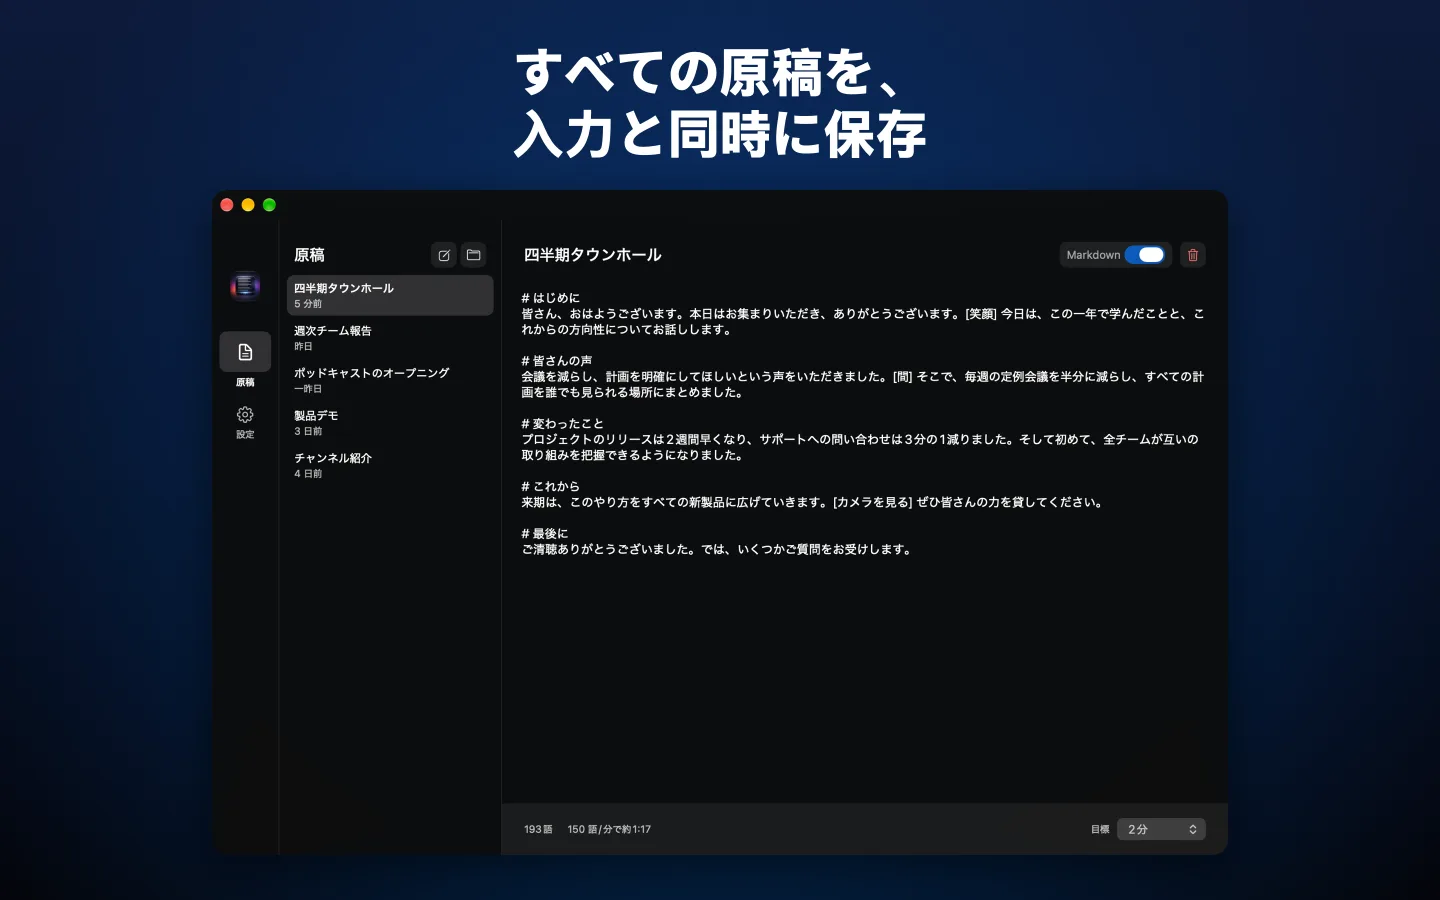Click the yellow minimize window button
Image resolution: width=1440 pixels, height=900 pixels.
tap(248, 205)
